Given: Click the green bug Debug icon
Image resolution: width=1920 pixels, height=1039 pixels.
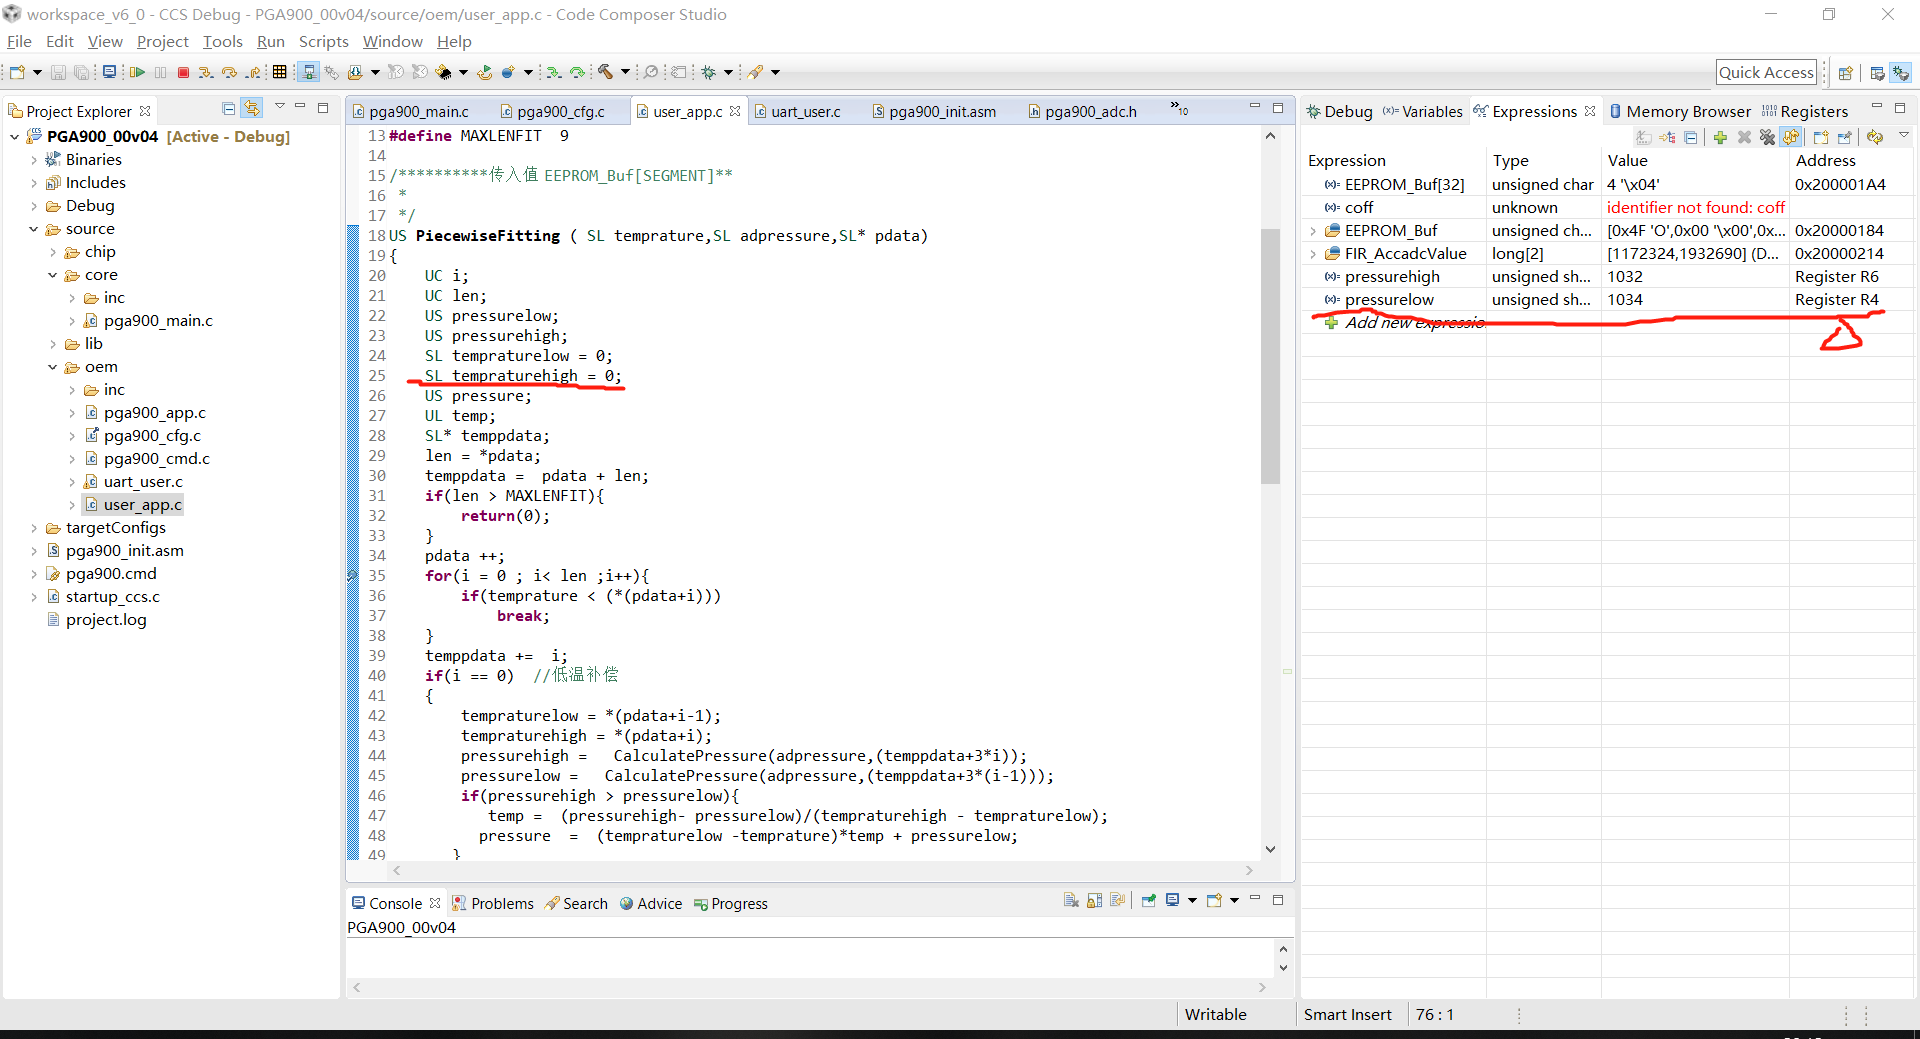Looking at the screenshot, I should (x=709, y=72).
